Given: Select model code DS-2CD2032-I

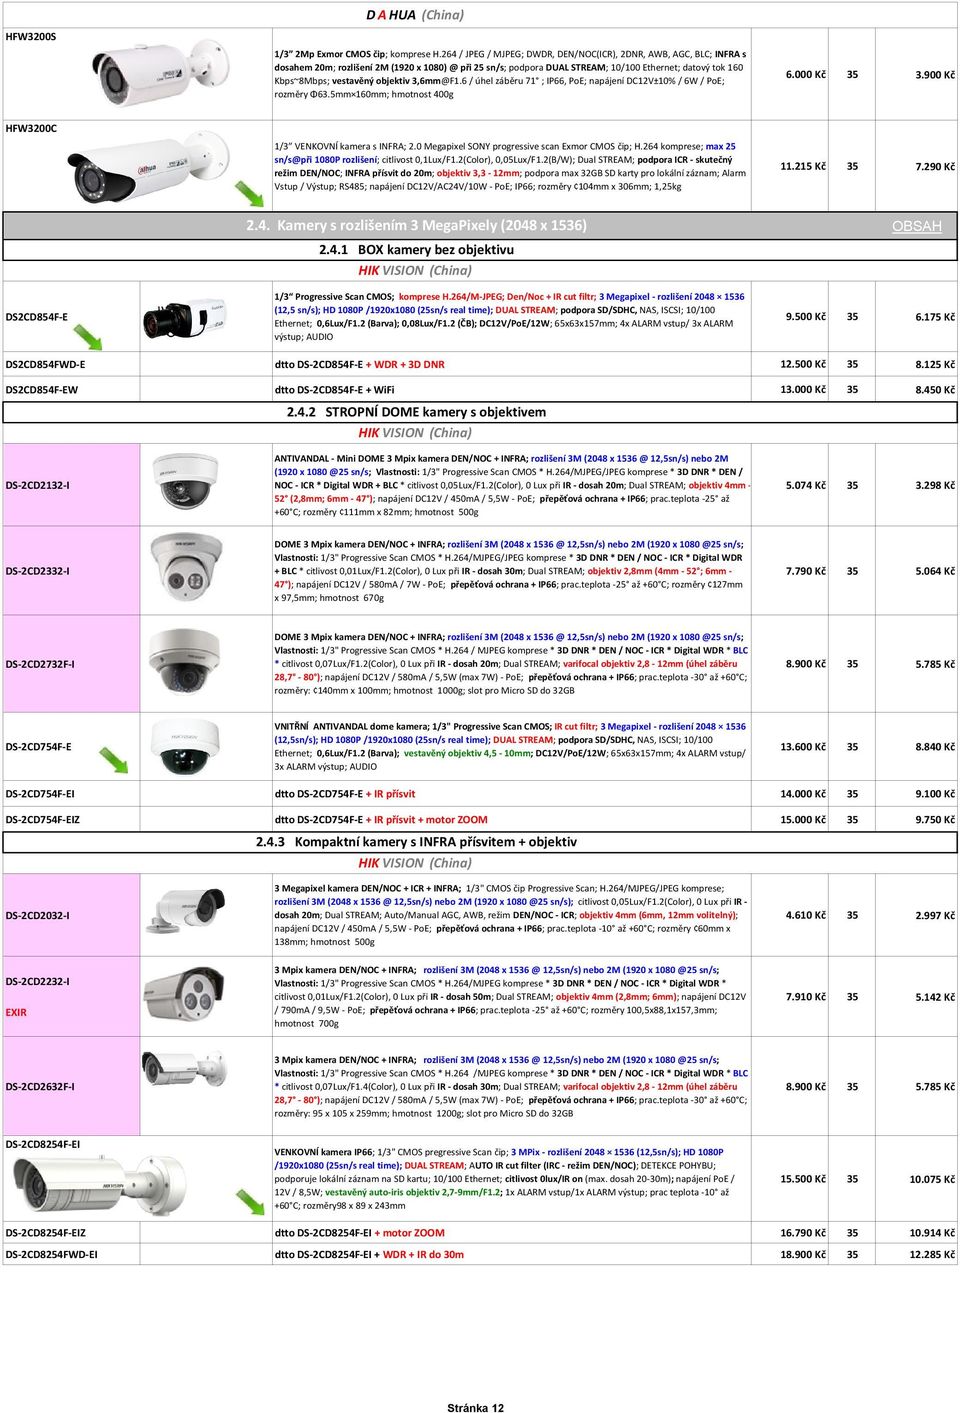Looking at the screenshot, I should 37,916.
